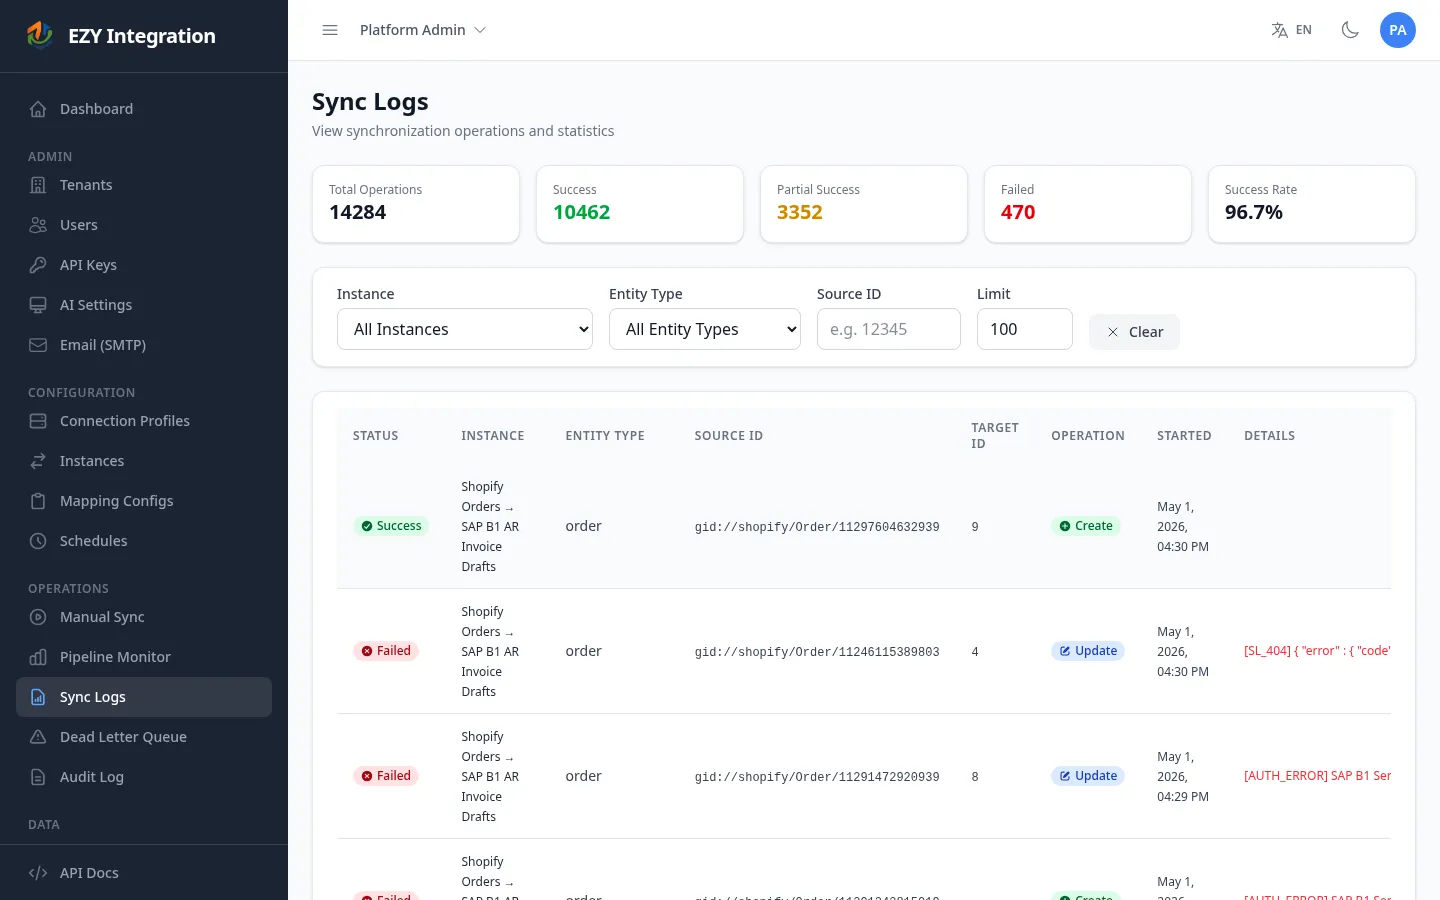Click the API Docs code icon
This screenshot has width=1440, height=900.
pos(38,873)
